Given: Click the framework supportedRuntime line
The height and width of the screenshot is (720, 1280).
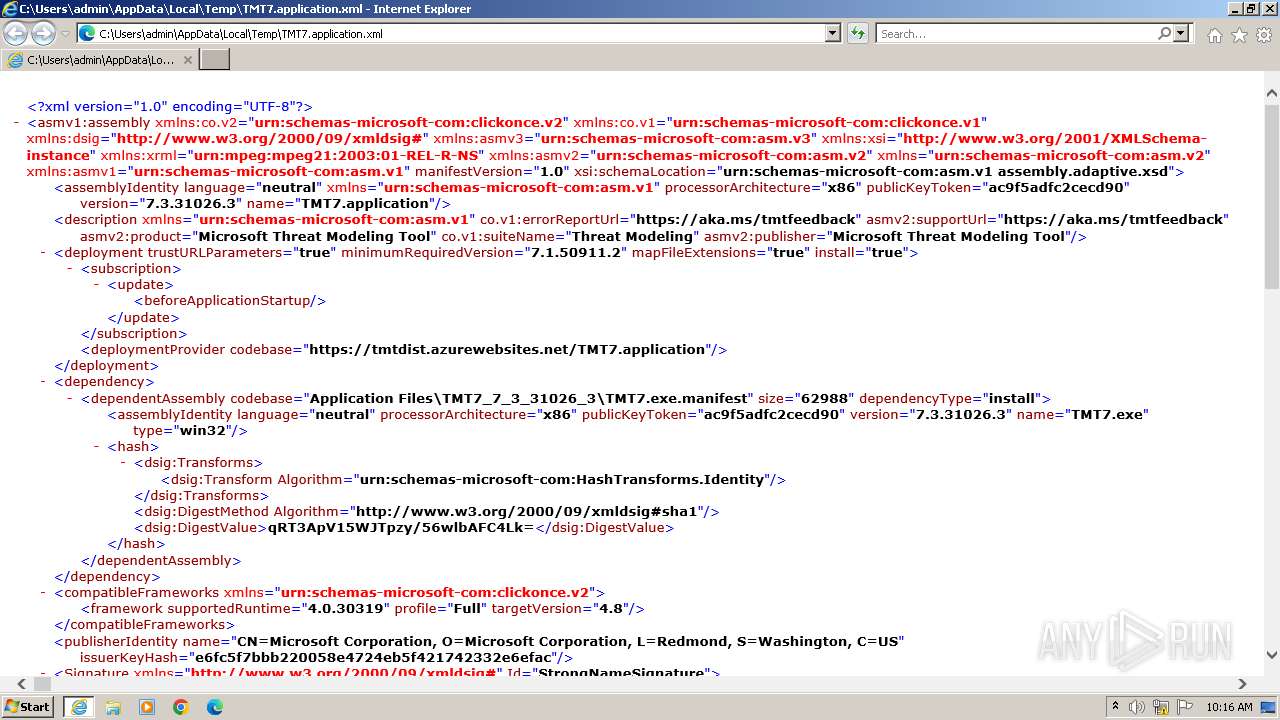Looking at the screenshot, I should coord(363,608).
